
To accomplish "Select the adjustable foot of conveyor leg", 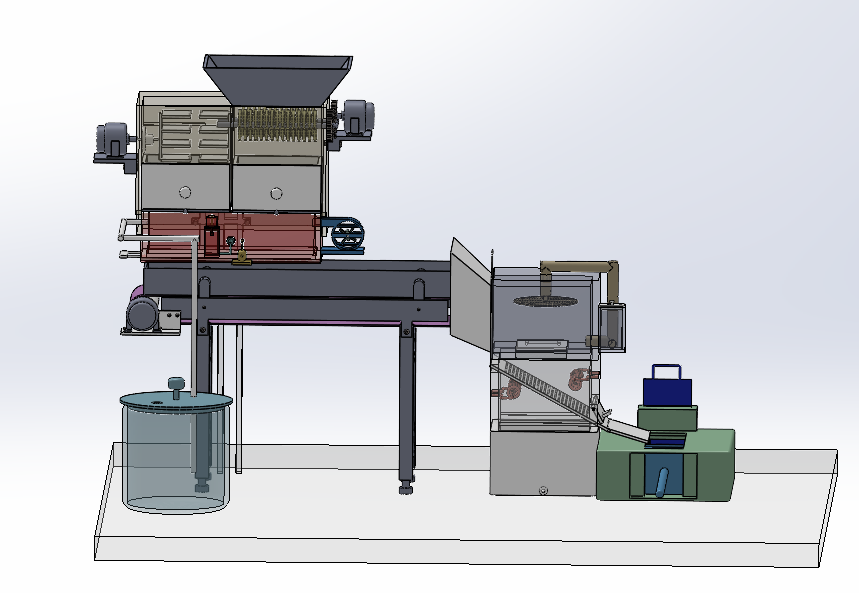I will click(x=406, y=487).
